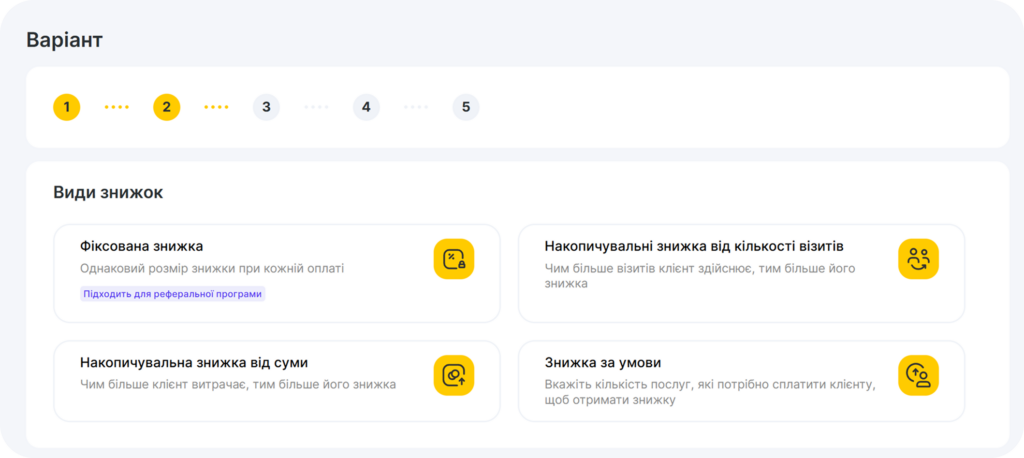Jump to step 5 in the stepper

click(x=466, y=107)
